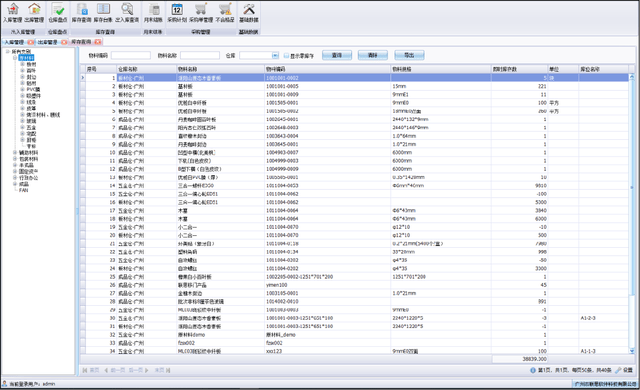Close the 出库管理 tab via its X
This screenshot has height=390, width=640.
(x=64, y=42)
